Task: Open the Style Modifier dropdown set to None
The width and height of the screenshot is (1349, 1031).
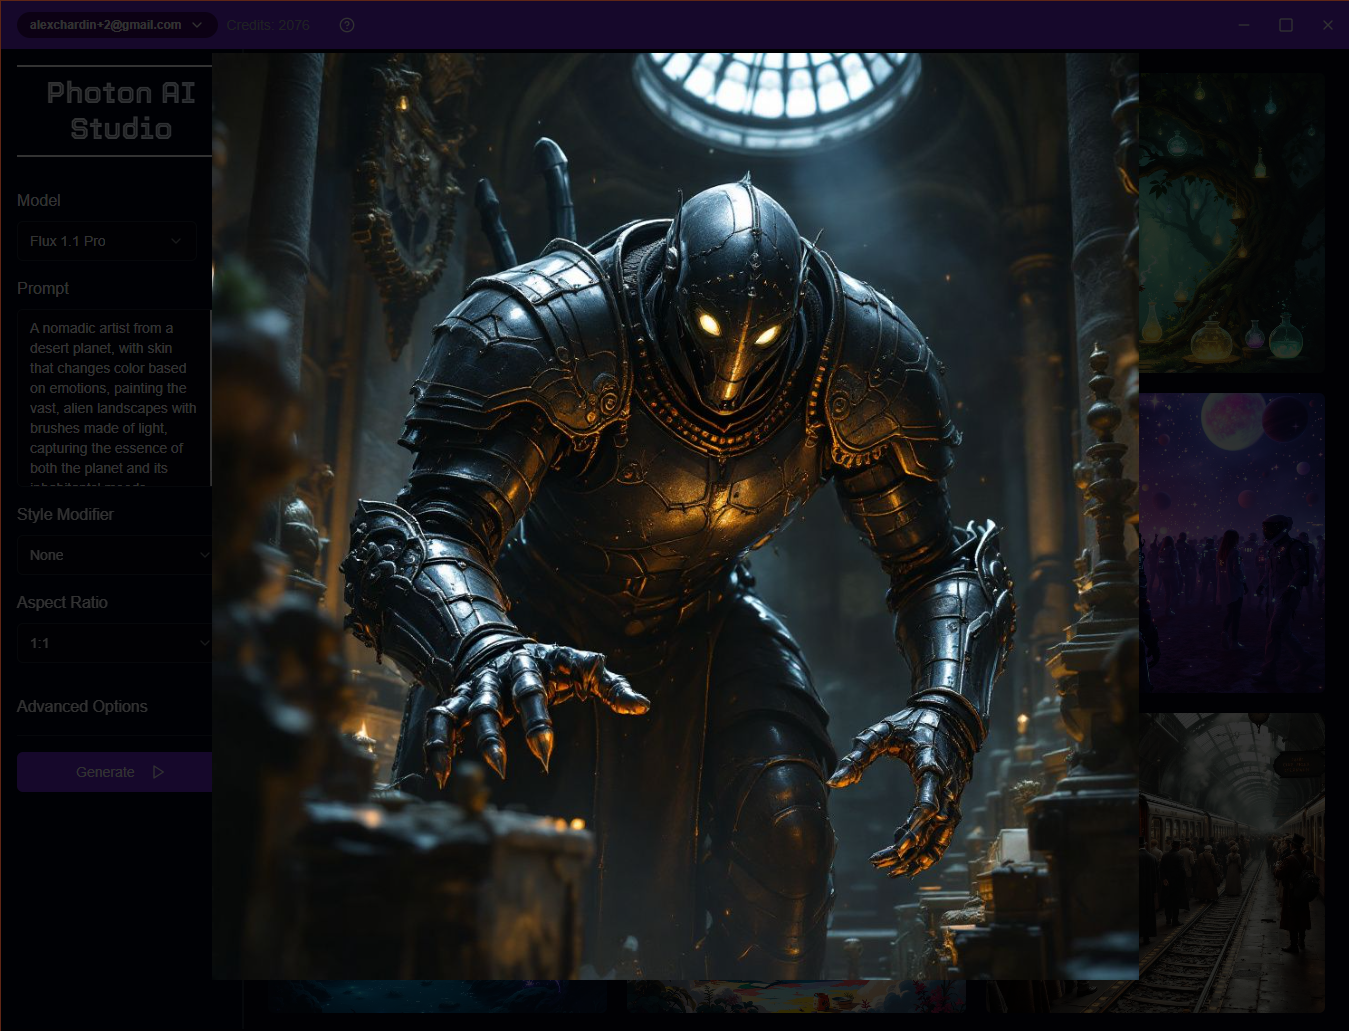Action: pyautogui.click(x=115, y=554)
